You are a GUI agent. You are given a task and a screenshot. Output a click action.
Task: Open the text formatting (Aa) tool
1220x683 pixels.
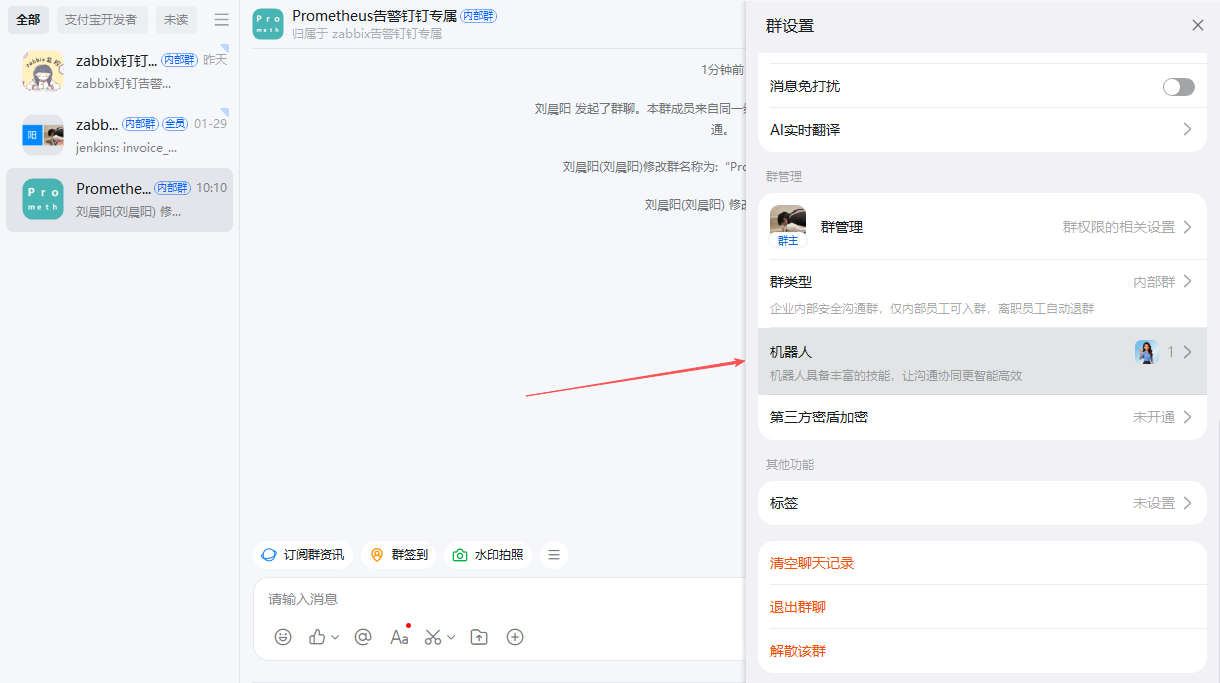tap(399, 637)
